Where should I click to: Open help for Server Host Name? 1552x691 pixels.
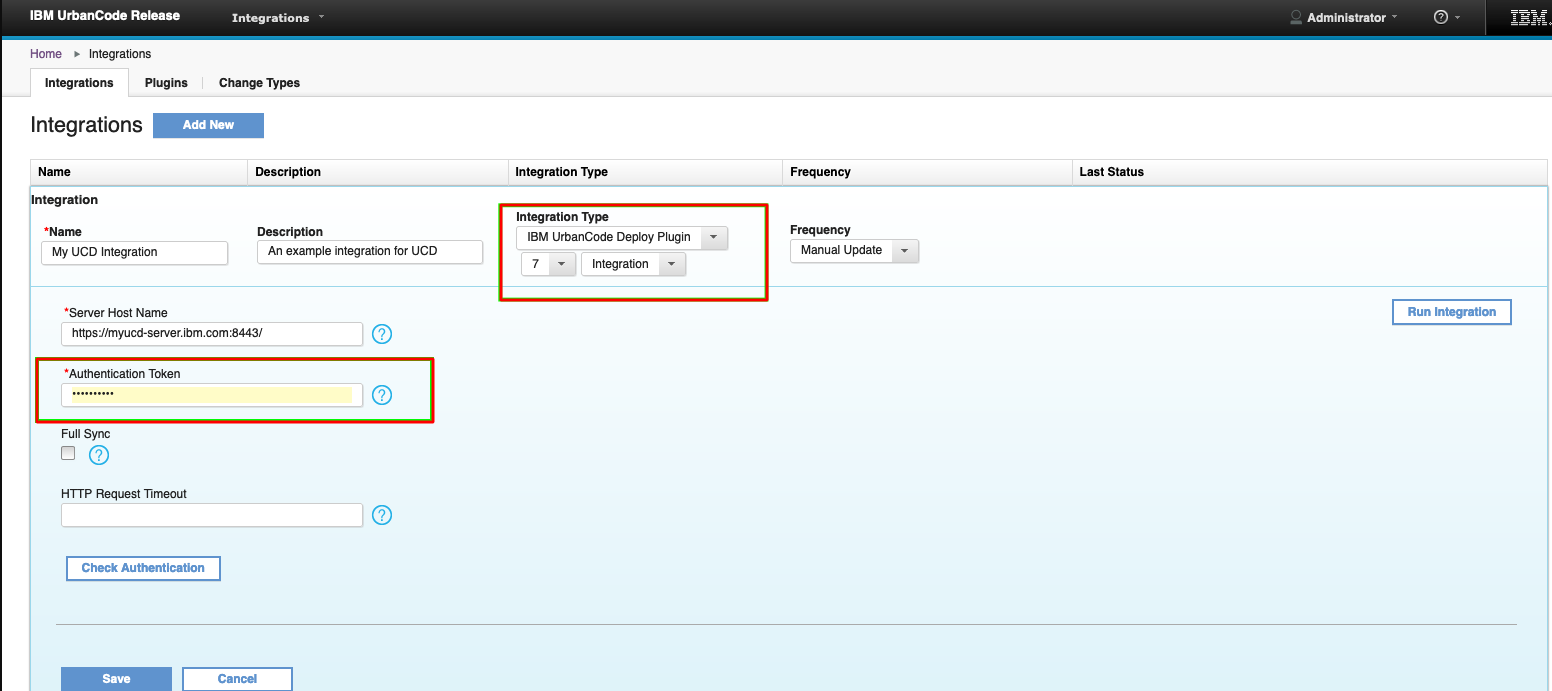[x=382, y=334]
